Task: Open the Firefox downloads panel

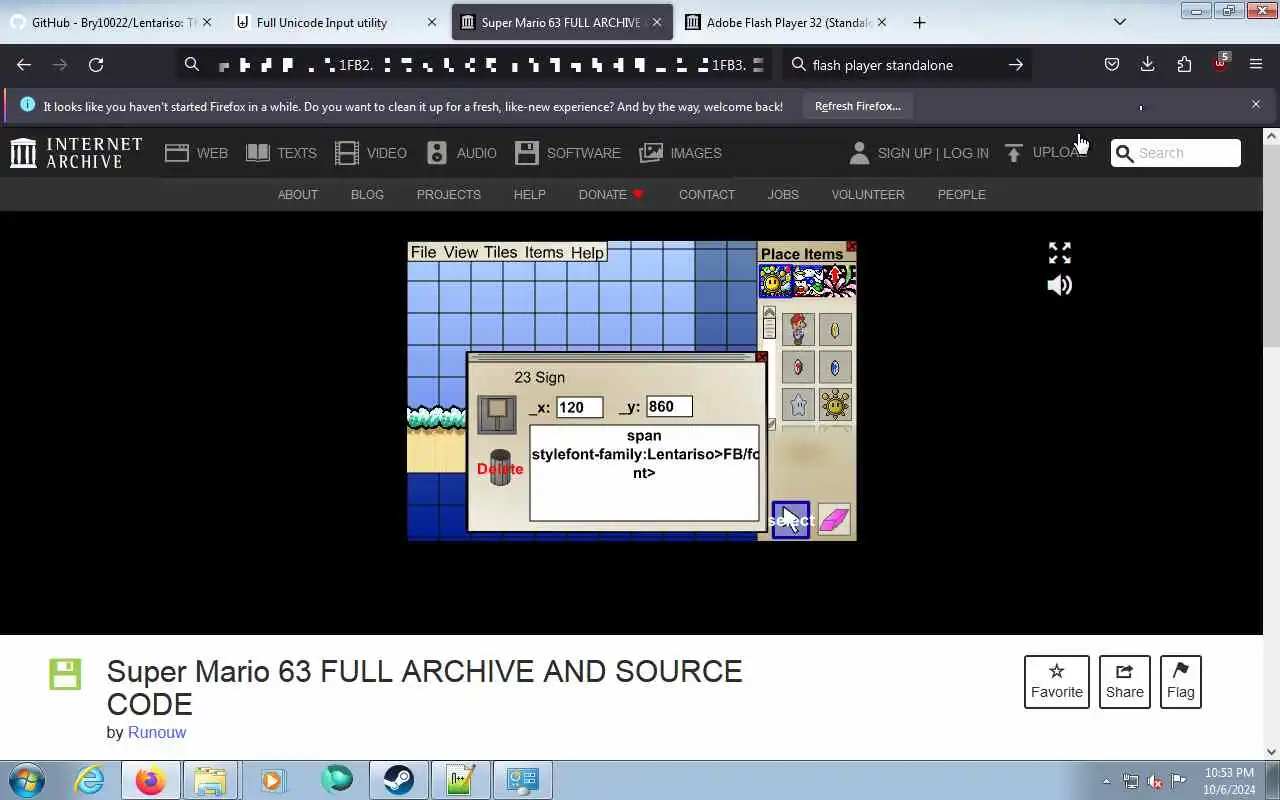Action: pos(1147,64)
